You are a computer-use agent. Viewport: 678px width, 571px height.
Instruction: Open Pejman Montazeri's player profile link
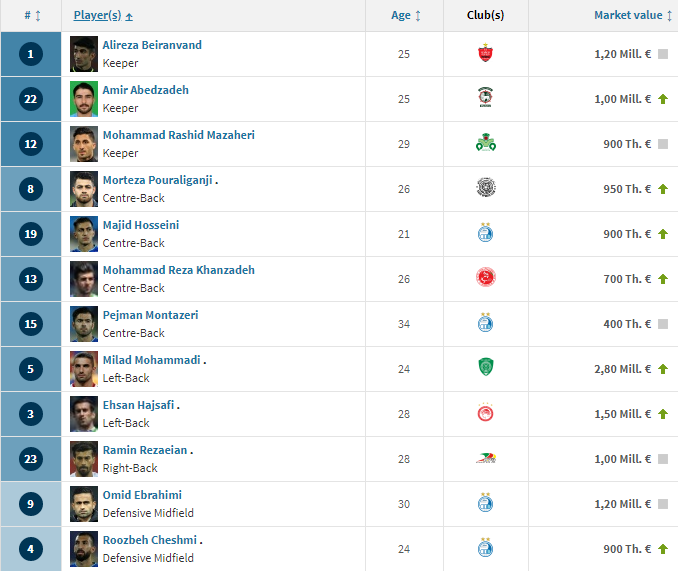click(150, 315)
